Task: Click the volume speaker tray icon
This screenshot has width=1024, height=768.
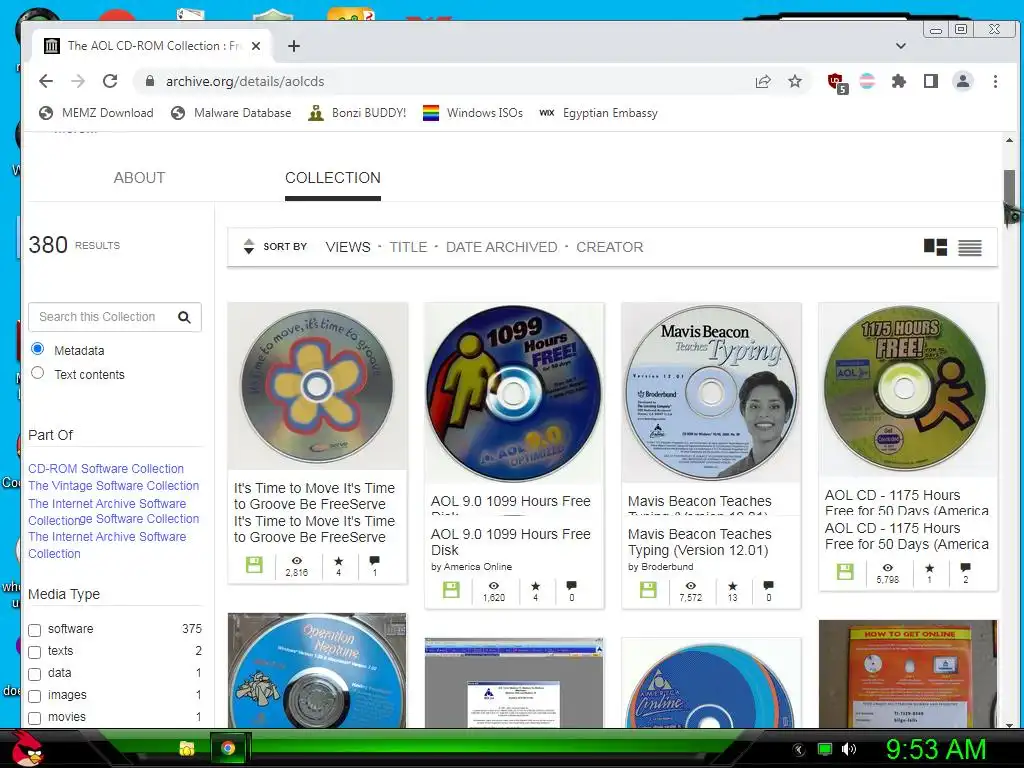Action: (x=849, y=749)
